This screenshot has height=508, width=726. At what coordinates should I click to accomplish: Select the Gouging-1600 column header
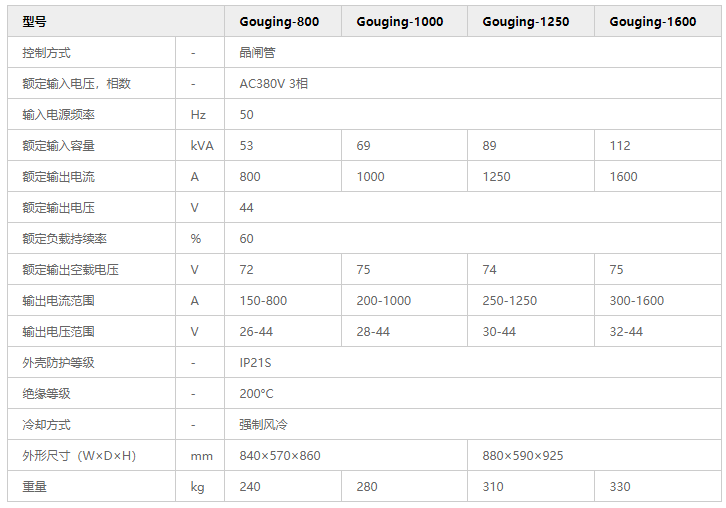(652, 21)
